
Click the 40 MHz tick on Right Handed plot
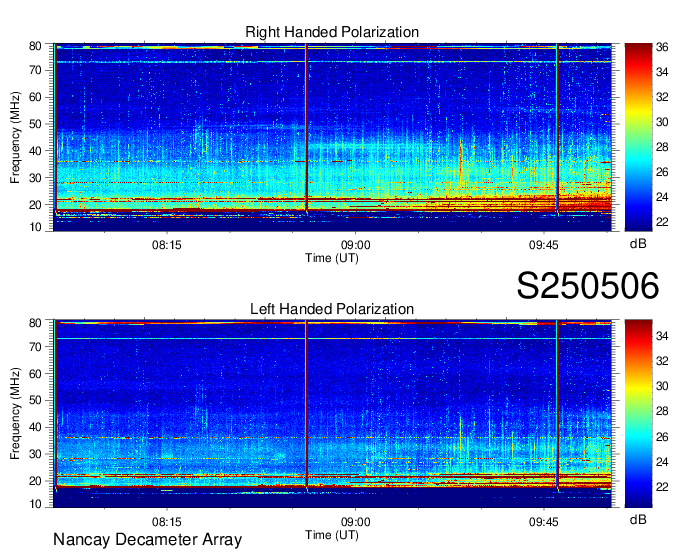tap(35, 151)
